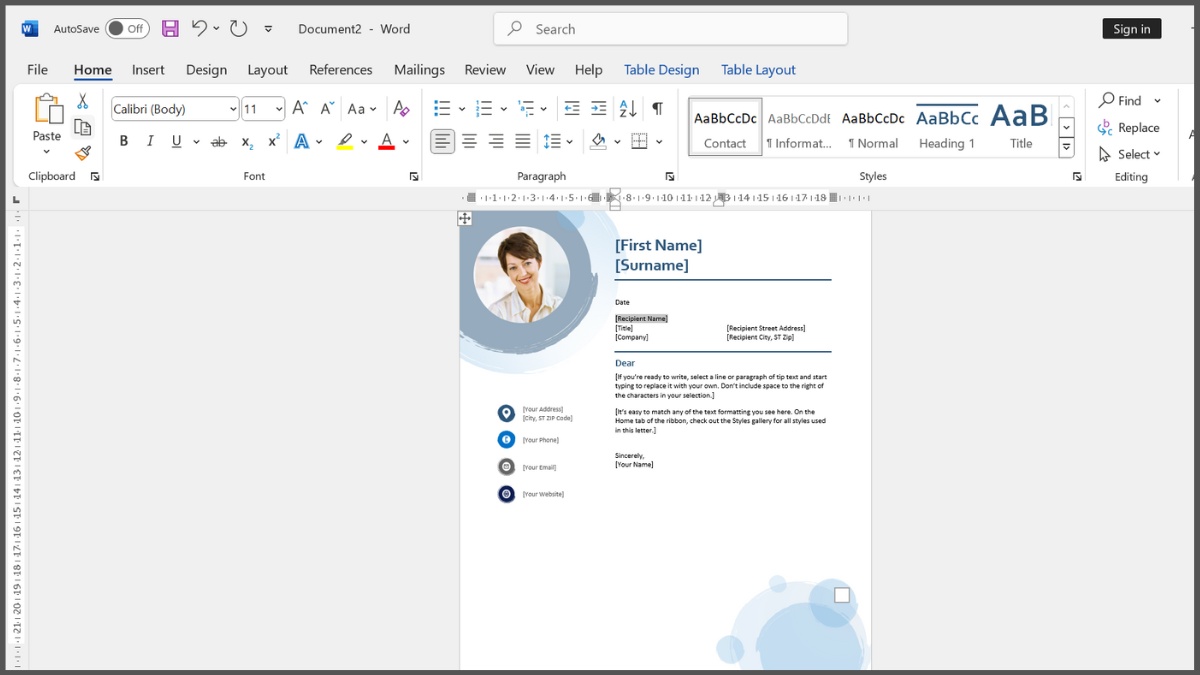Enable justified paragraph alignment

point(522,140)
